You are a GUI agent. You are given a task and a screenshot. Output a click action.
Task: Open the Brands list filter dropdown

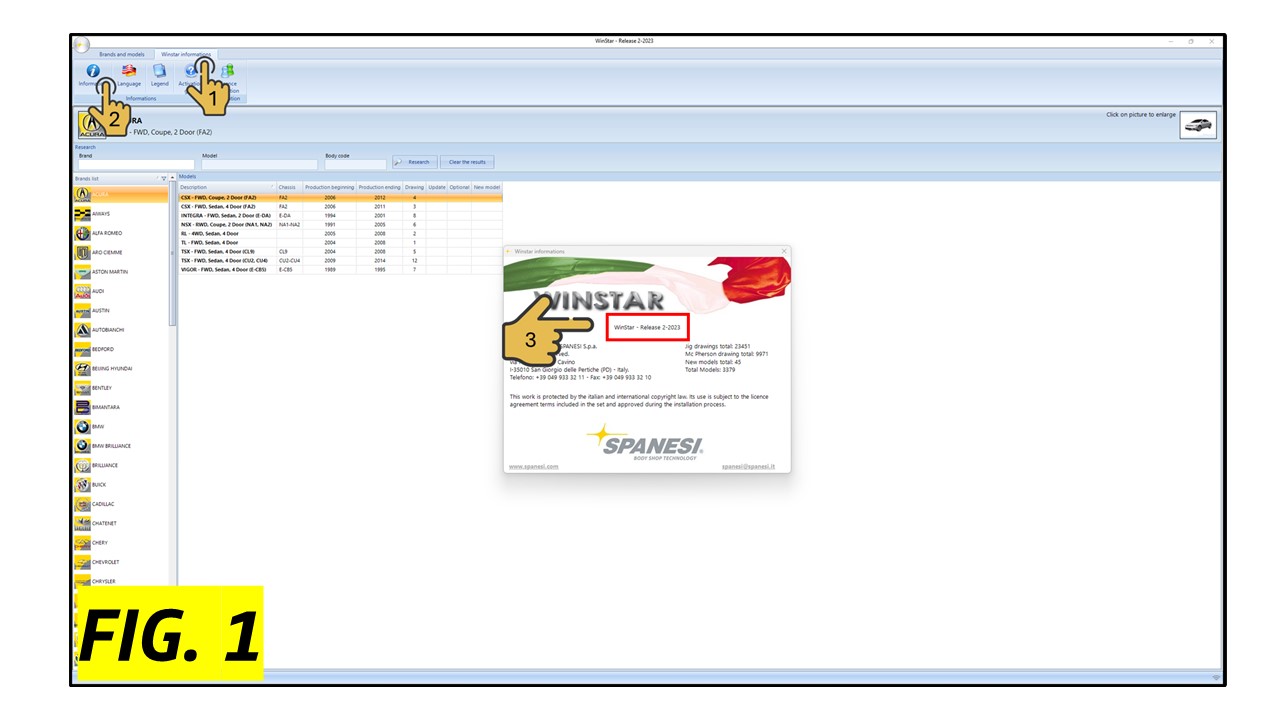[x=163, y=179]
